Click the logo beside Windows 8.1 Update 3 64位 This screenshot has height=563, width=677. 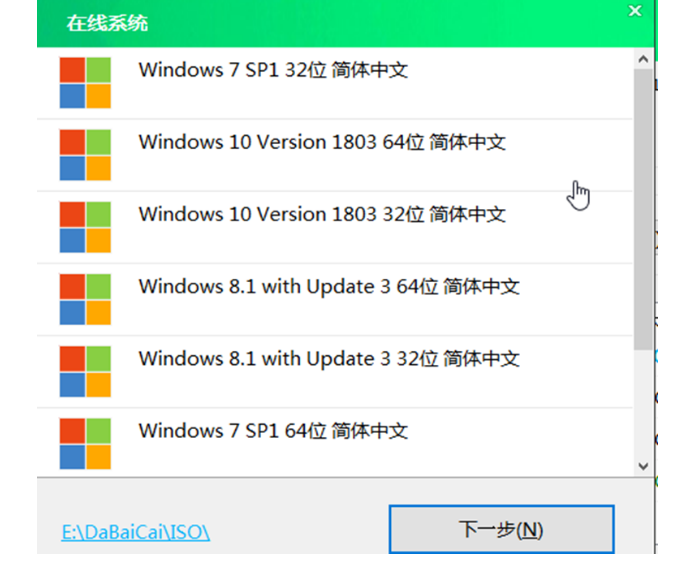coord(85,299)
